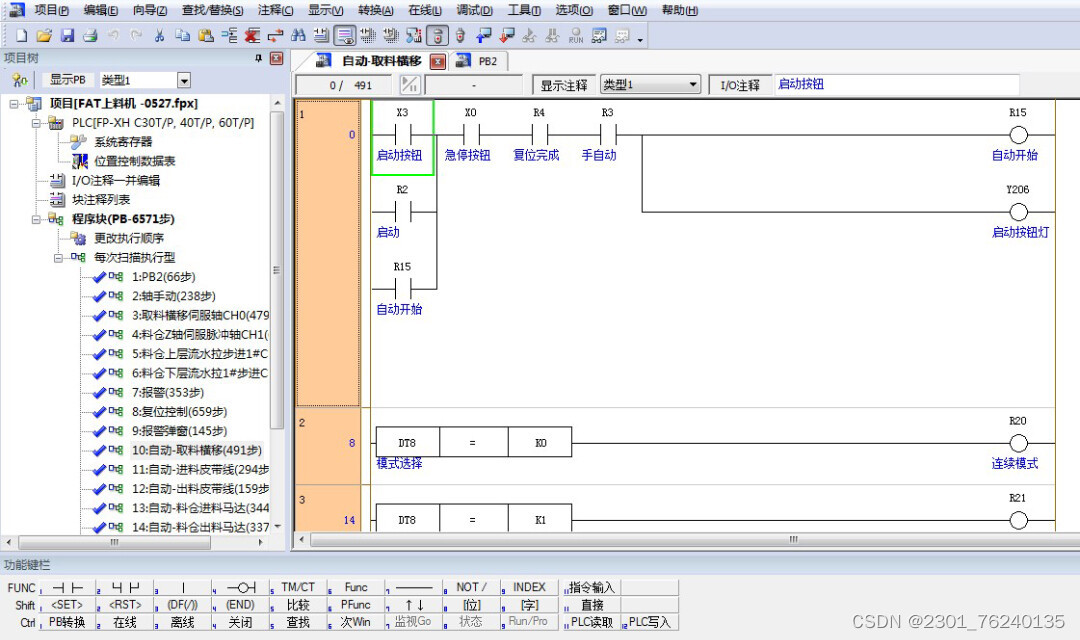The height and width of the screenshot is (640, 1080).
Task: Collapse the PLC[FP-XH C30T/P] tree node
Action: click(x=36, y=123)
